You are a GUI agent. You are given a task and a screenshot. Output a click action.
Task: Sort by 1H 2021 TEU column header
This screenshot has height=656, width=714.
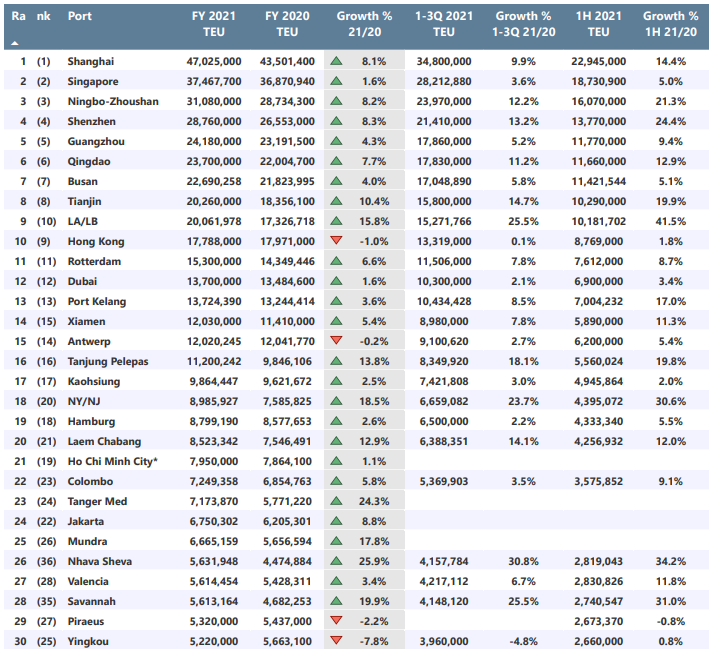pos(598,24)
